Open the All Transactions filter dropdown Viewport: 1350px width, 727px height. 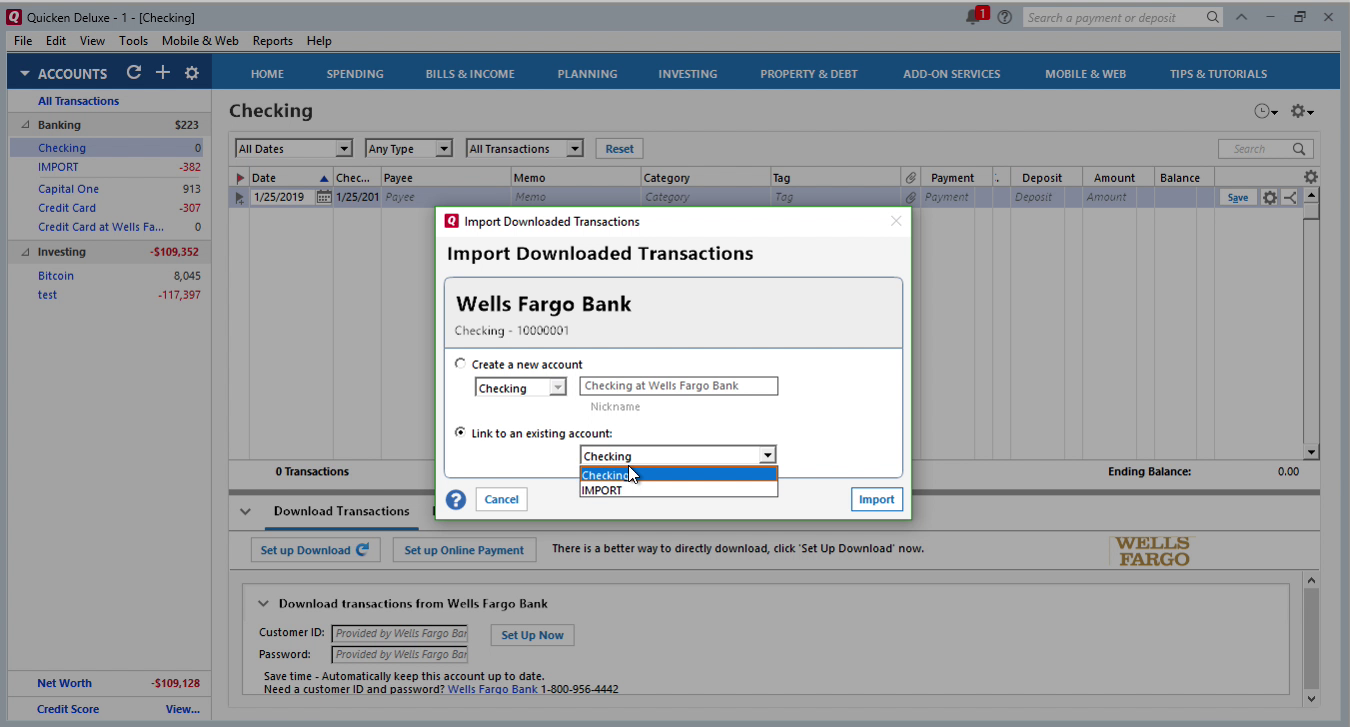tap(525, 149)
